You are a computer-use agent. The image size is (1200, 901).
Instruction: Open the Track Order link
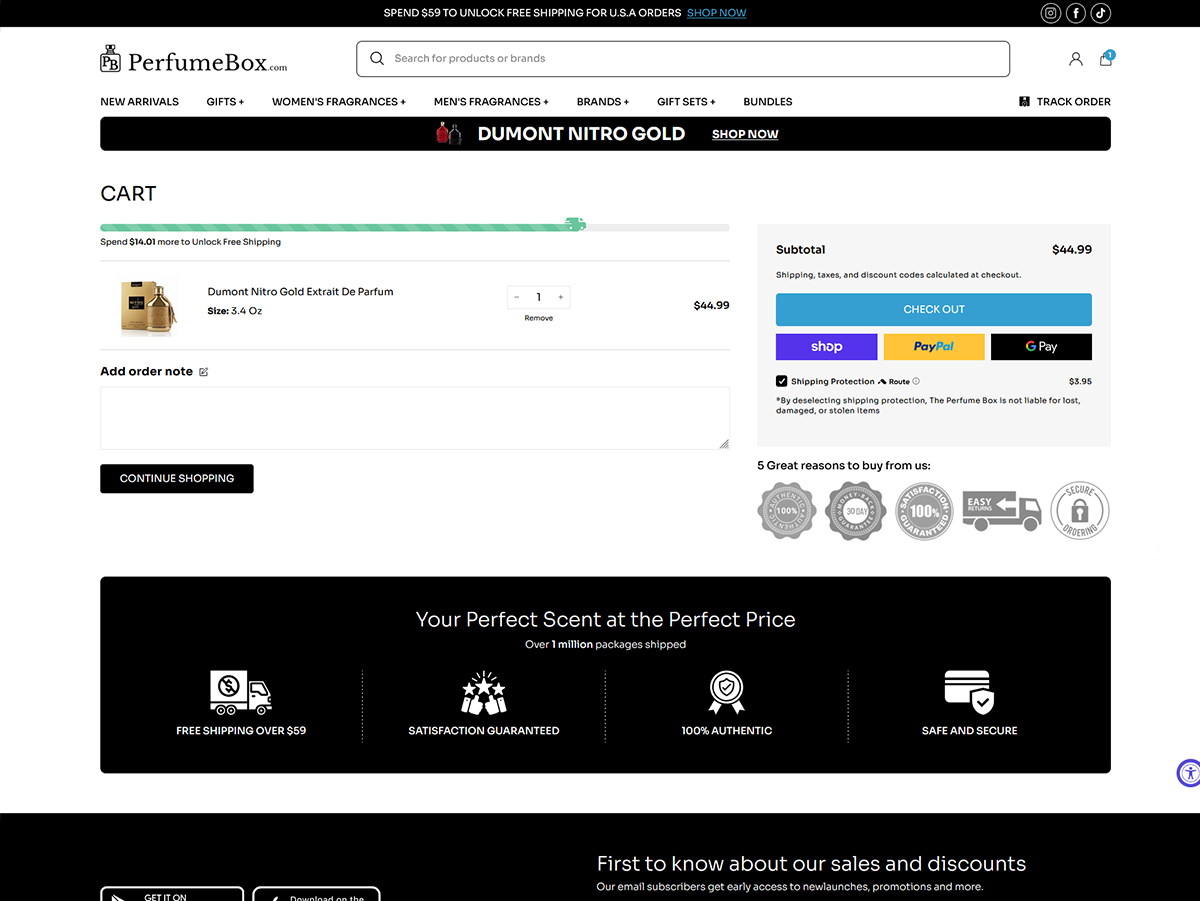tap(1074, 102)
